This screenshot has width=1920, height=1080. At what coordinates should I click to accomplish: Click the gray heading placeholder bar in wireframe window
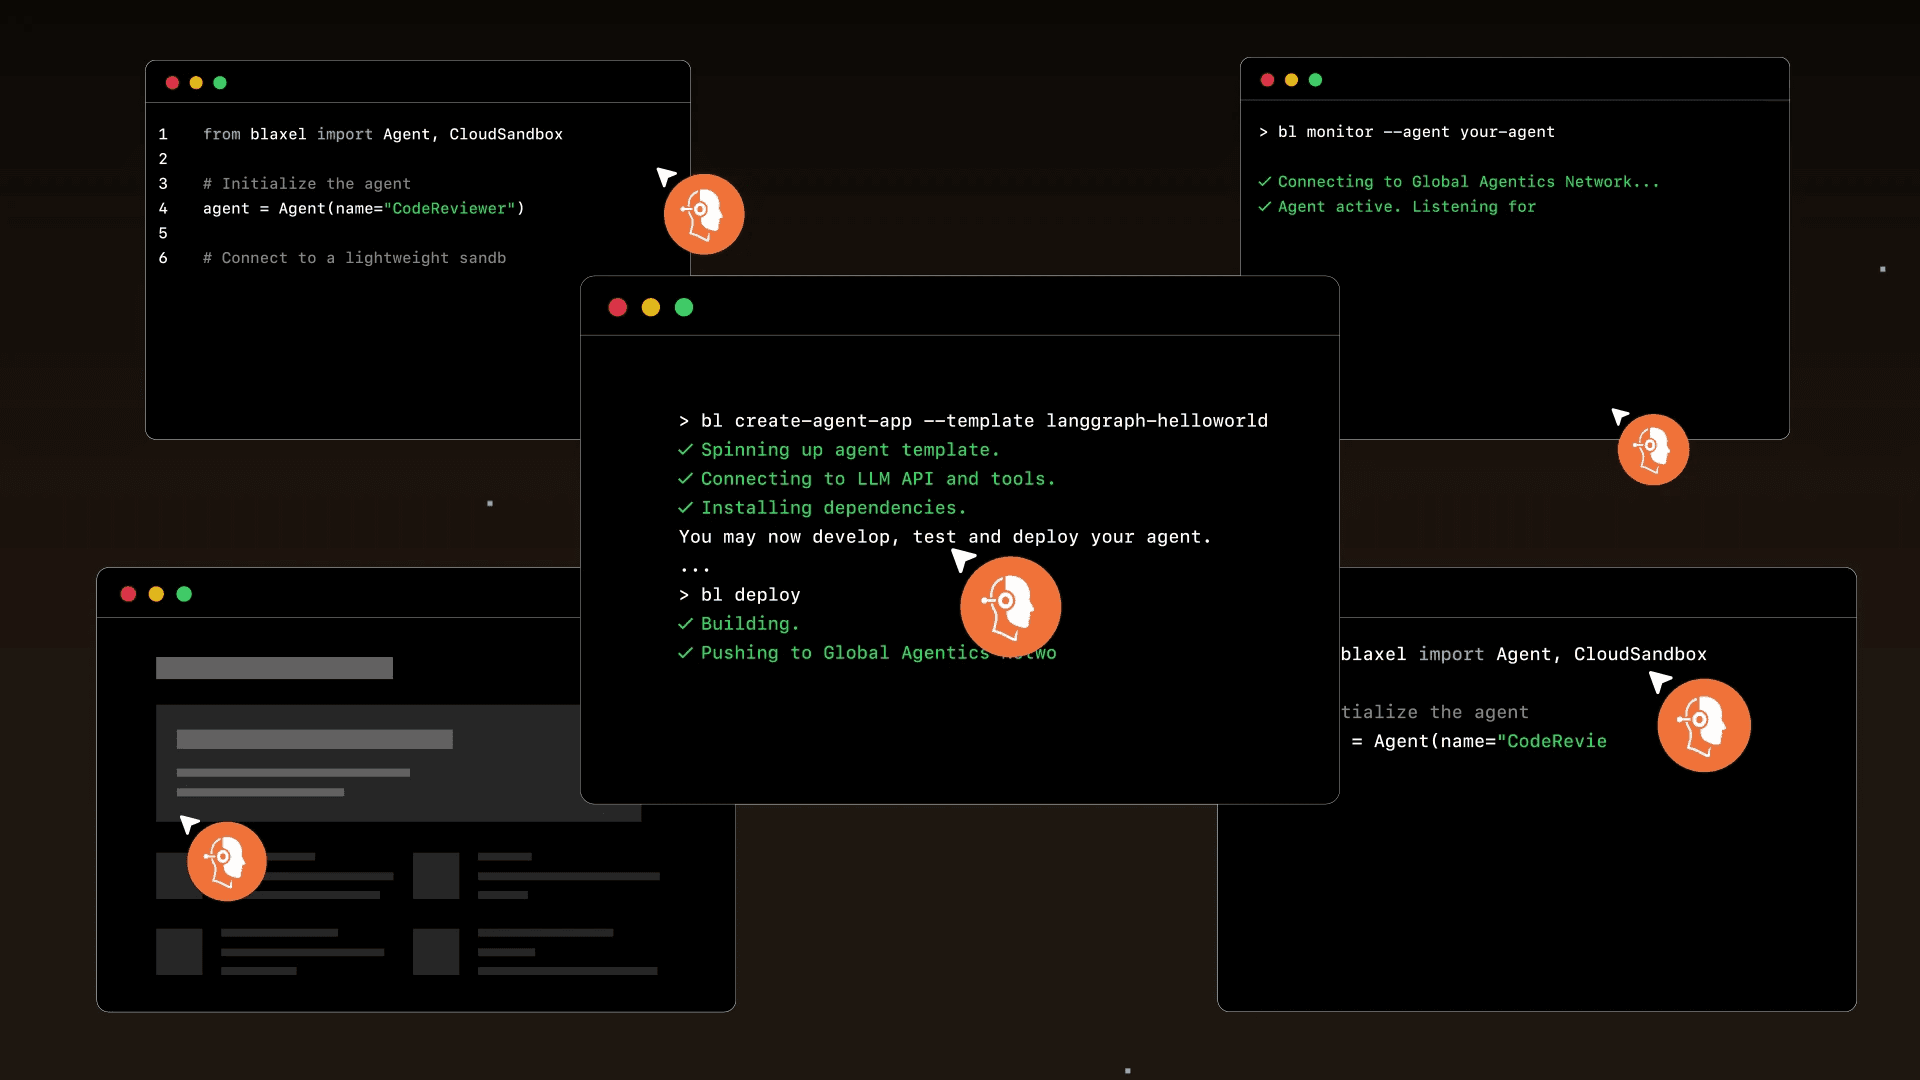point(274,668)
